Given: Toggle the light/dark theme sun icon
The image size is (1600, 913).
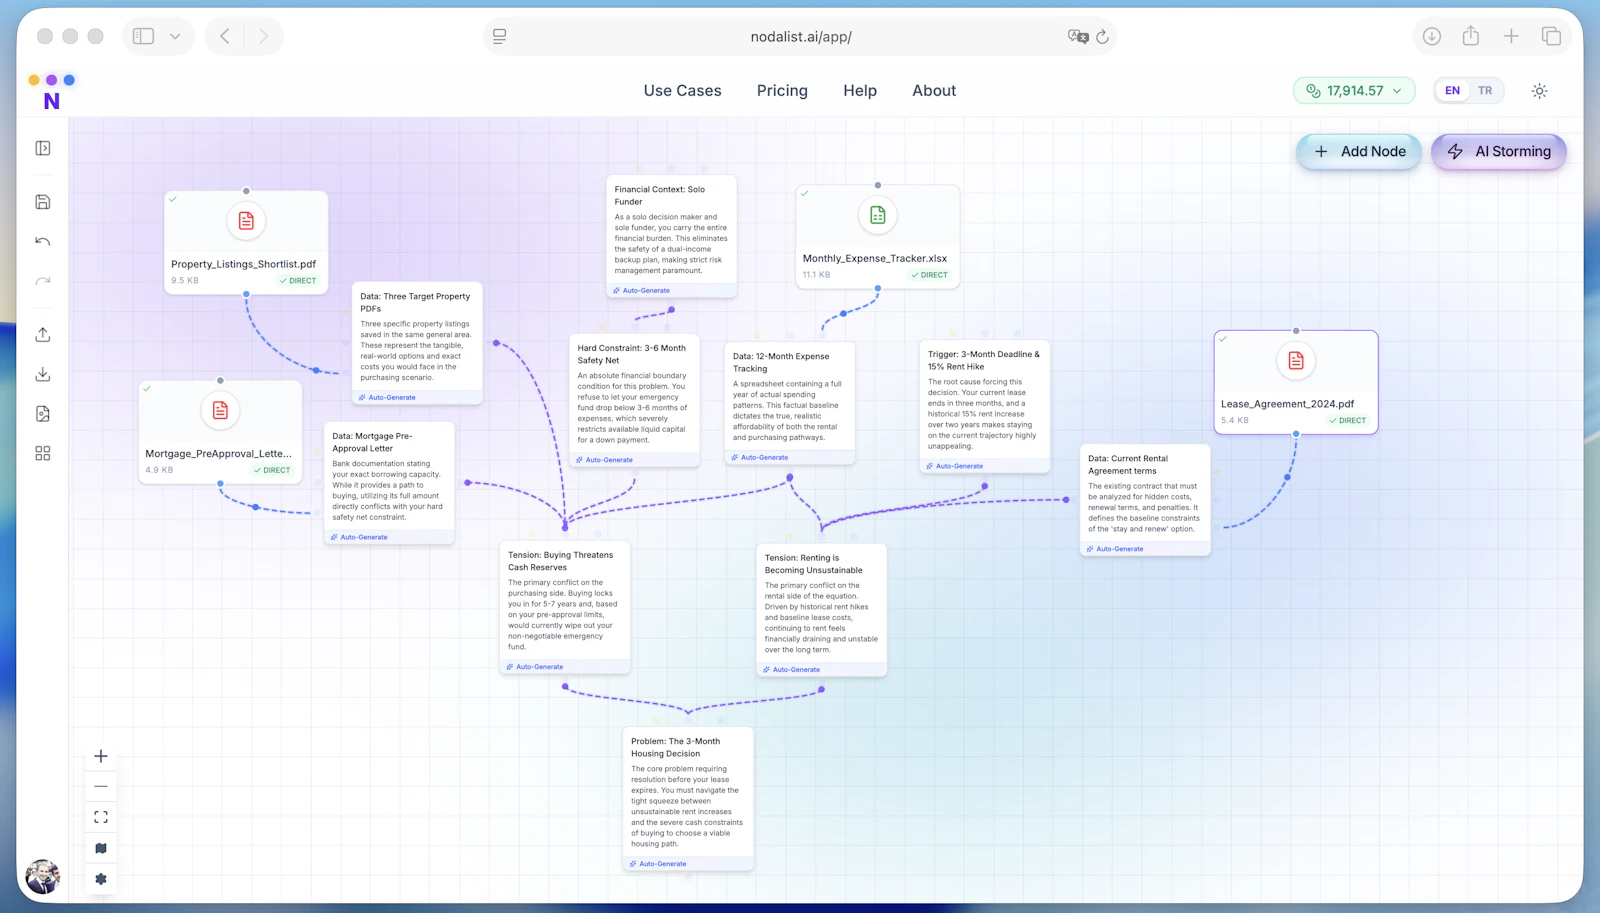Looking at the screenshot, I should [1540, 91].
